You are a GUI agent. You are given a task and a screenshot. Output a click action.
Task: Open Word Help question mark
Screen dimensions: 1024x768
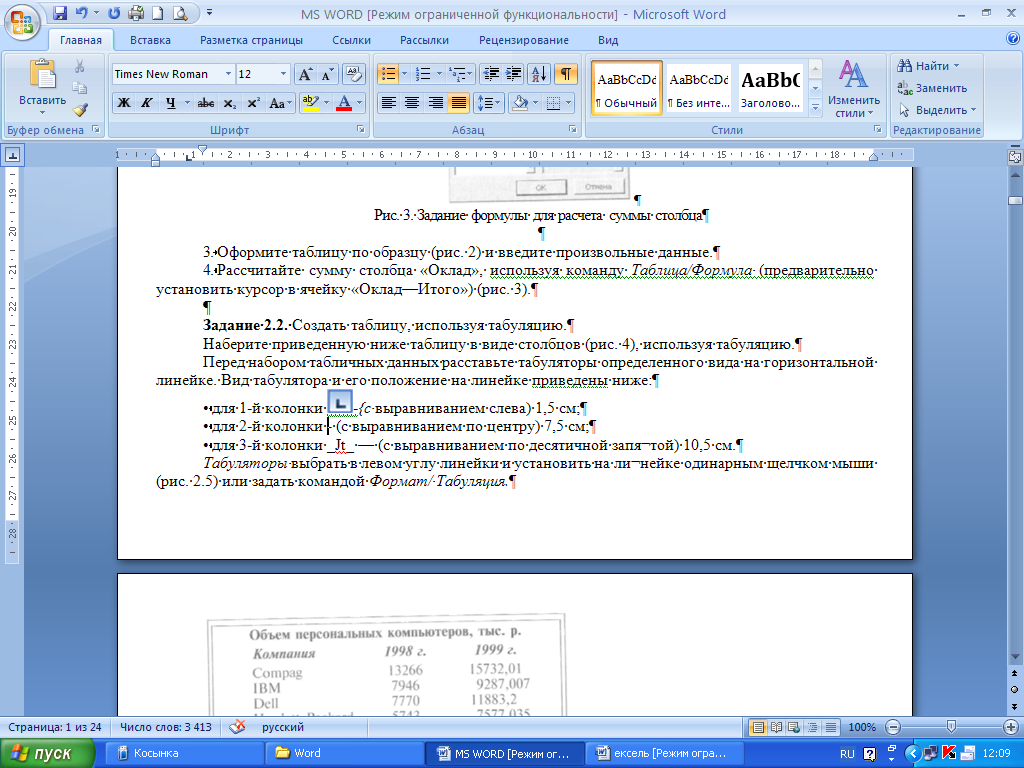point(1012,39)
